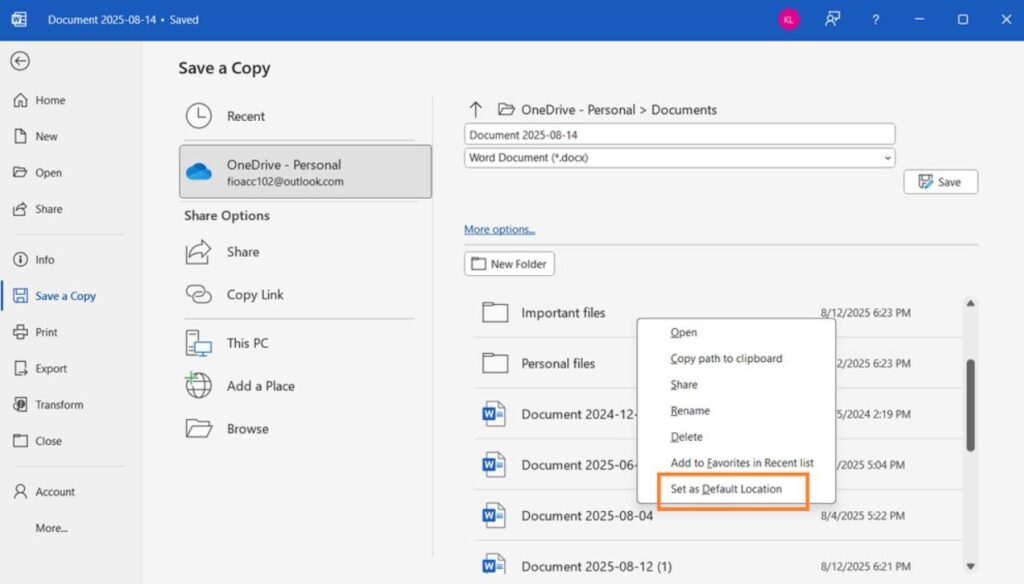The height and width of the screenshot is (584, 1024).
Task: Click the Home house icon
Action: click(20, 100)
